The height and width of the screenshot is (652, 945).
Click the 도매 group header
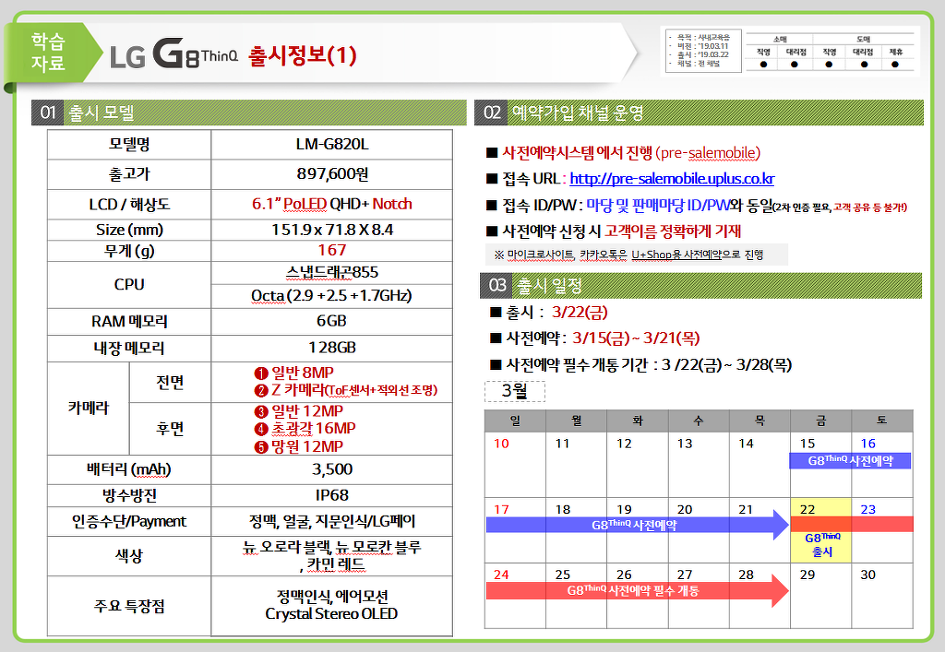(x=863, y=39)
